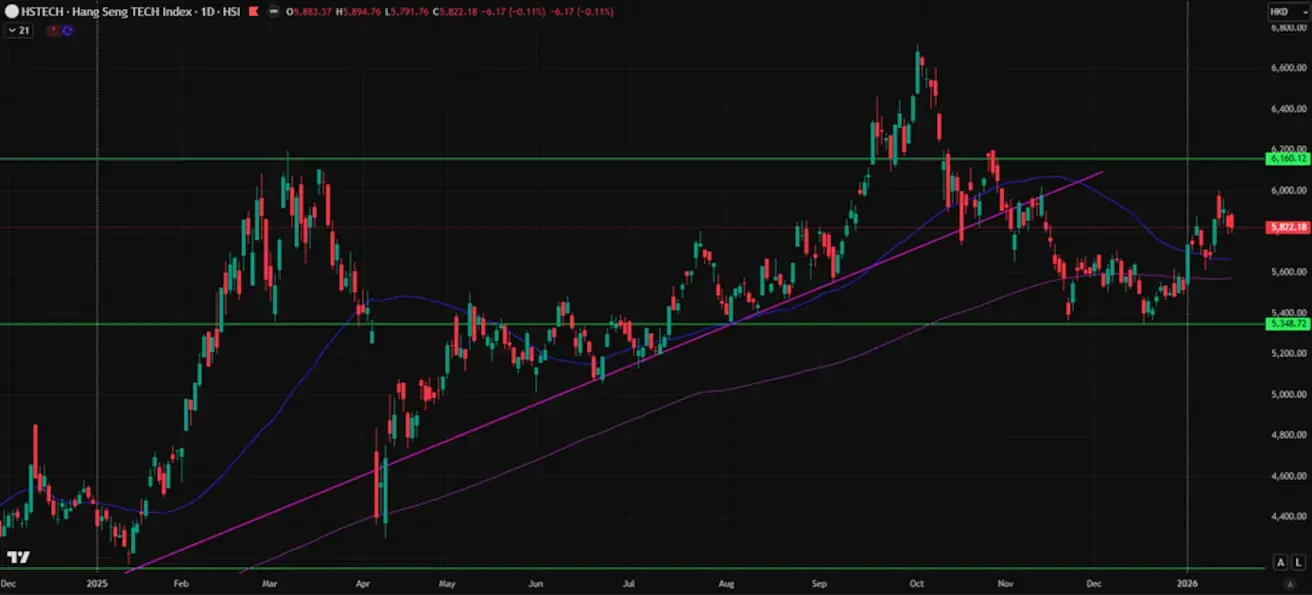Click the gray market status icon
1312x595 pixels.
272,12
